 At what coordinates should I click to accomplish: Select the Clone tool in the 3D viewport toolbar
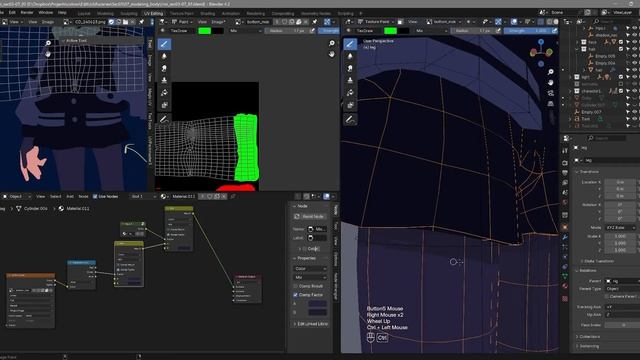[x=350, y=80]
